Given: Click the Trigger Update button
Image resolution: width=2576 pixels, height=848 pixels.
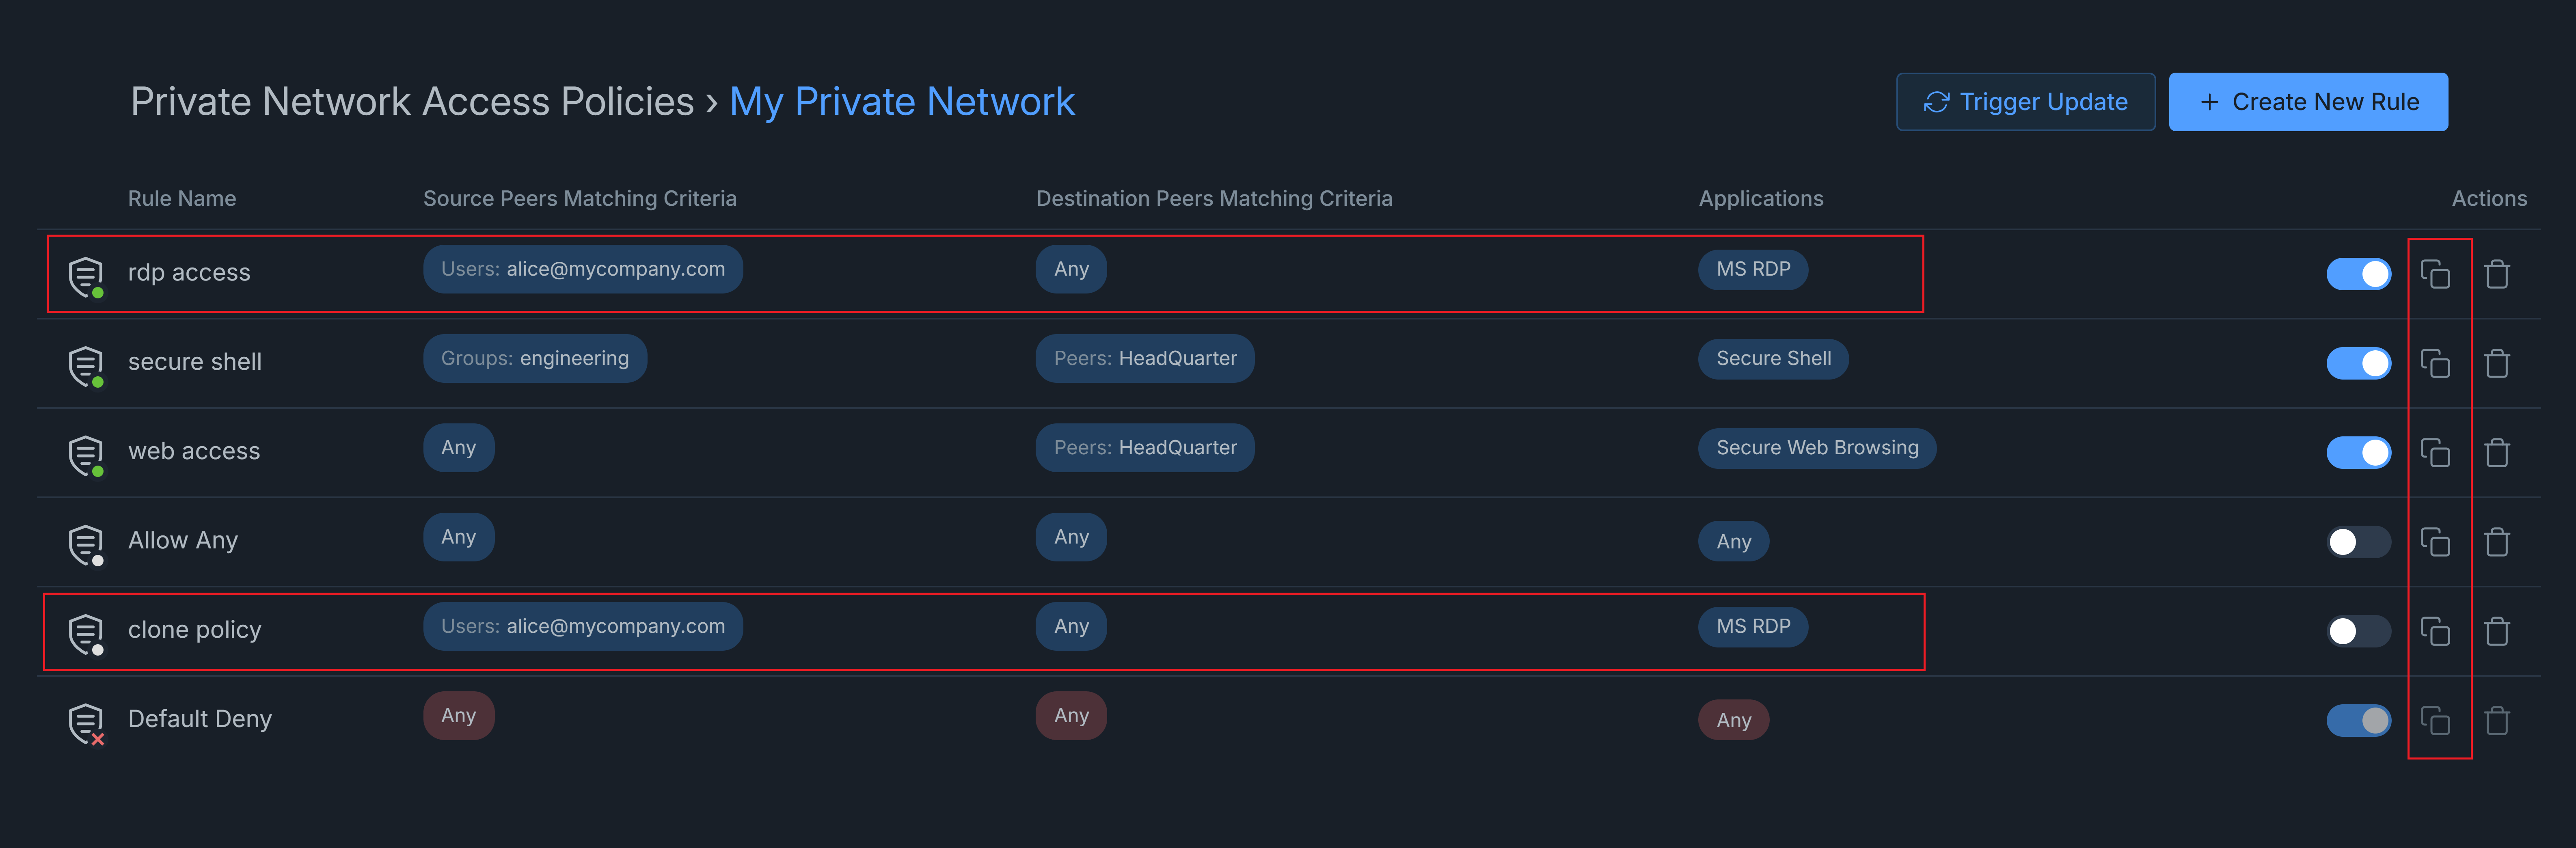Looking at the screenshot, I should (x=2025, y=102).
